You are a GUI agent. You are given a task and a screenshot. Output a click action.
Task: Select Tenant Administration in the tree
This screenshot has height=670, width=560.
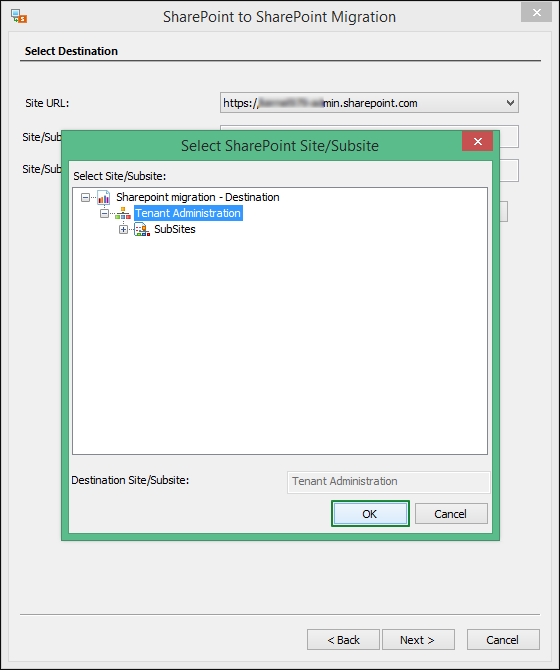click(x=188, y=213)
